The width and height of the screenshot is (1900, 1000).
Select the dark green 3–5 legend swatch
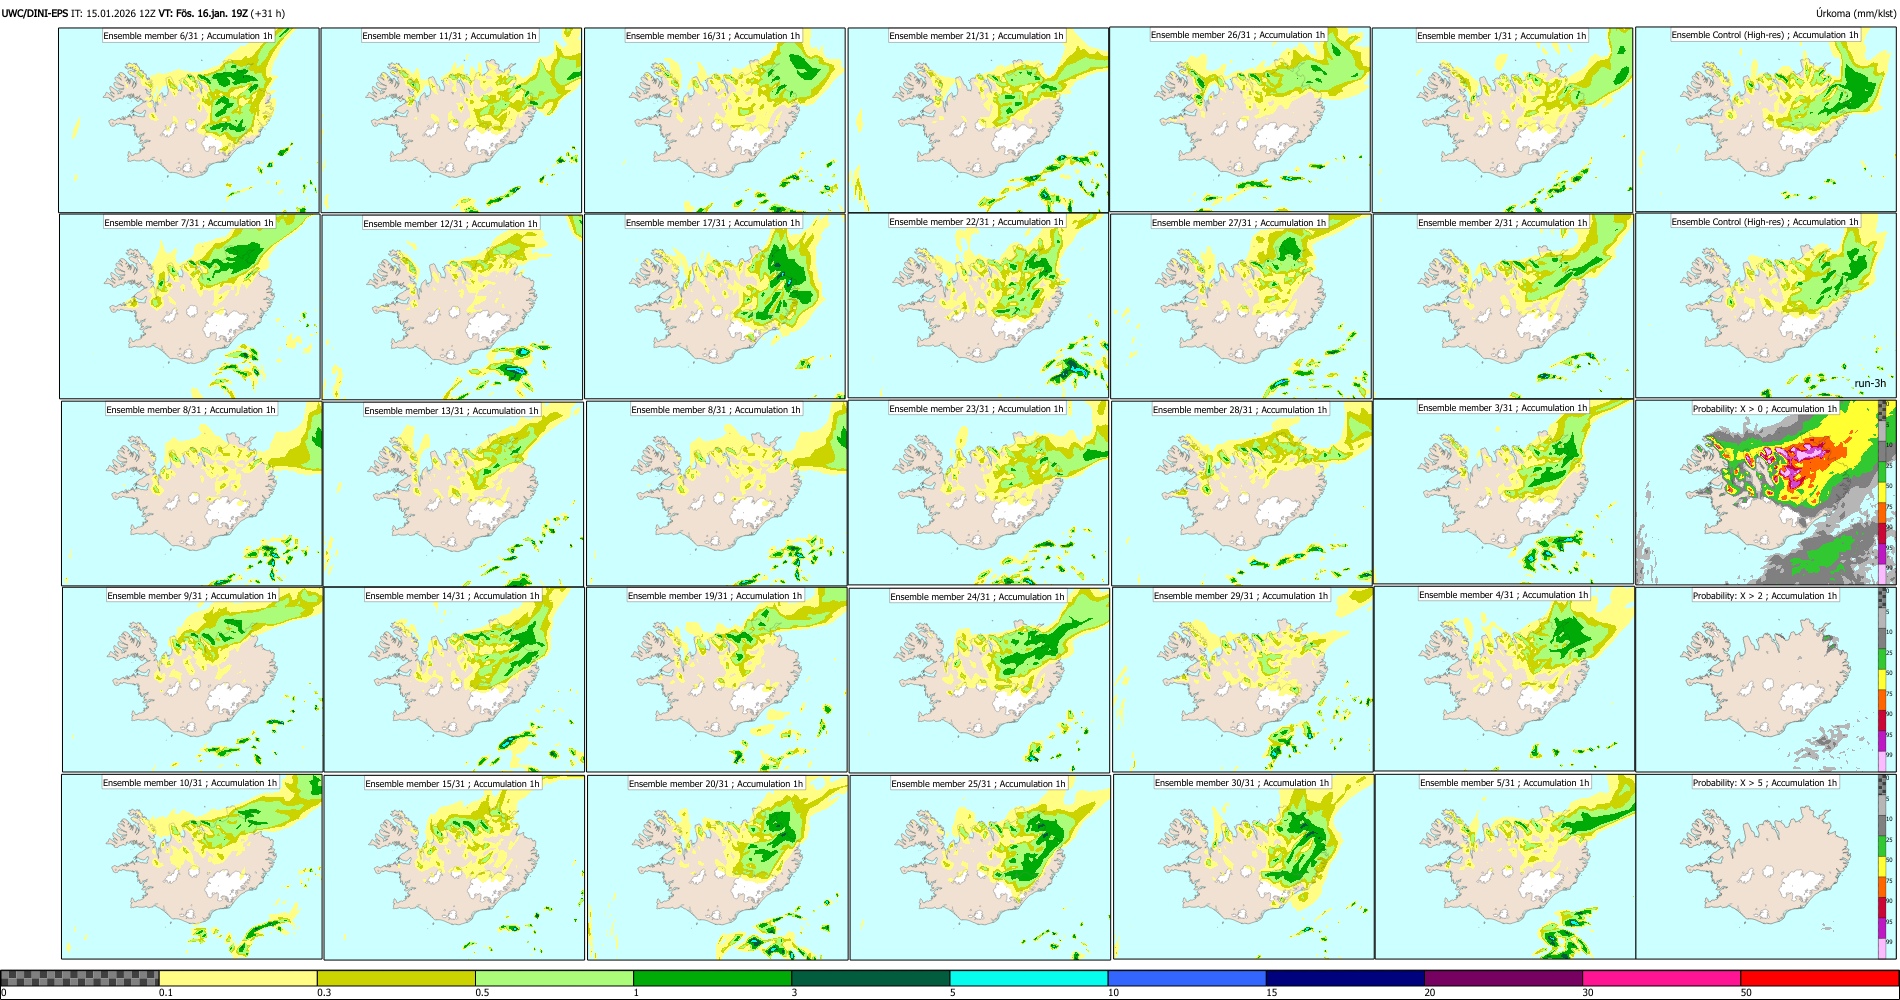pos(870,978)
